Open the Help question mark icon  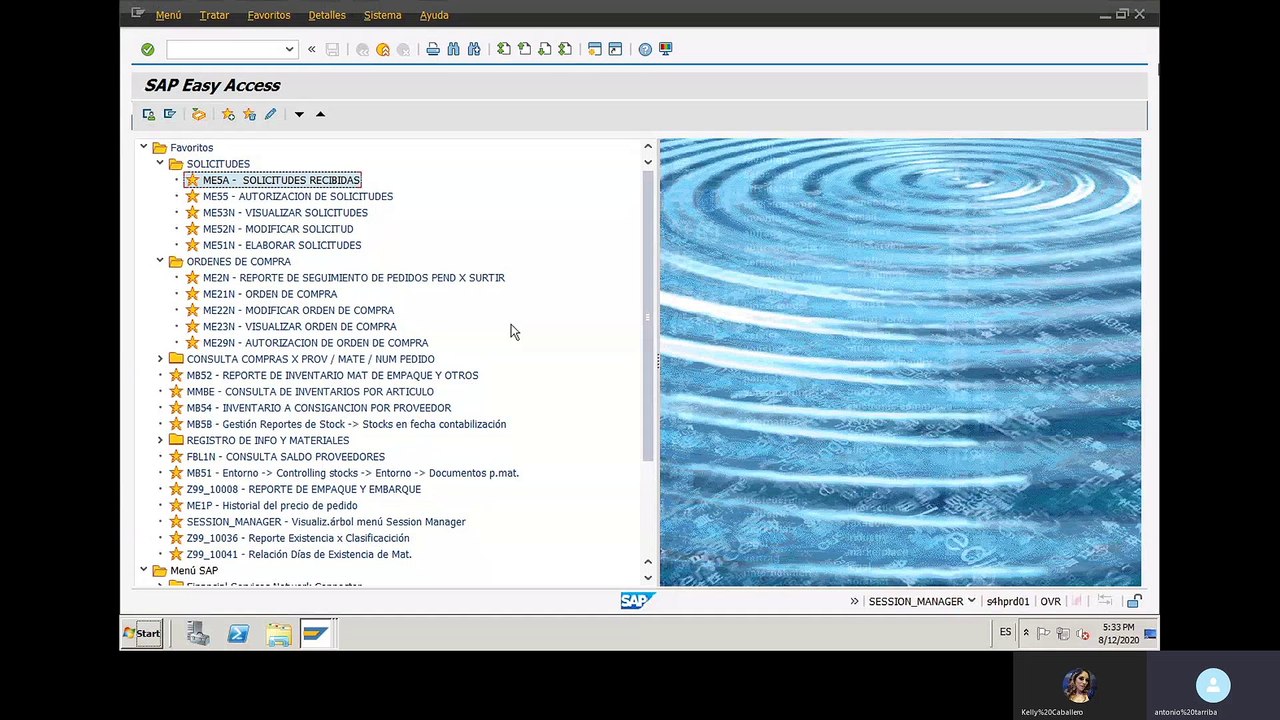coord(645,49)
